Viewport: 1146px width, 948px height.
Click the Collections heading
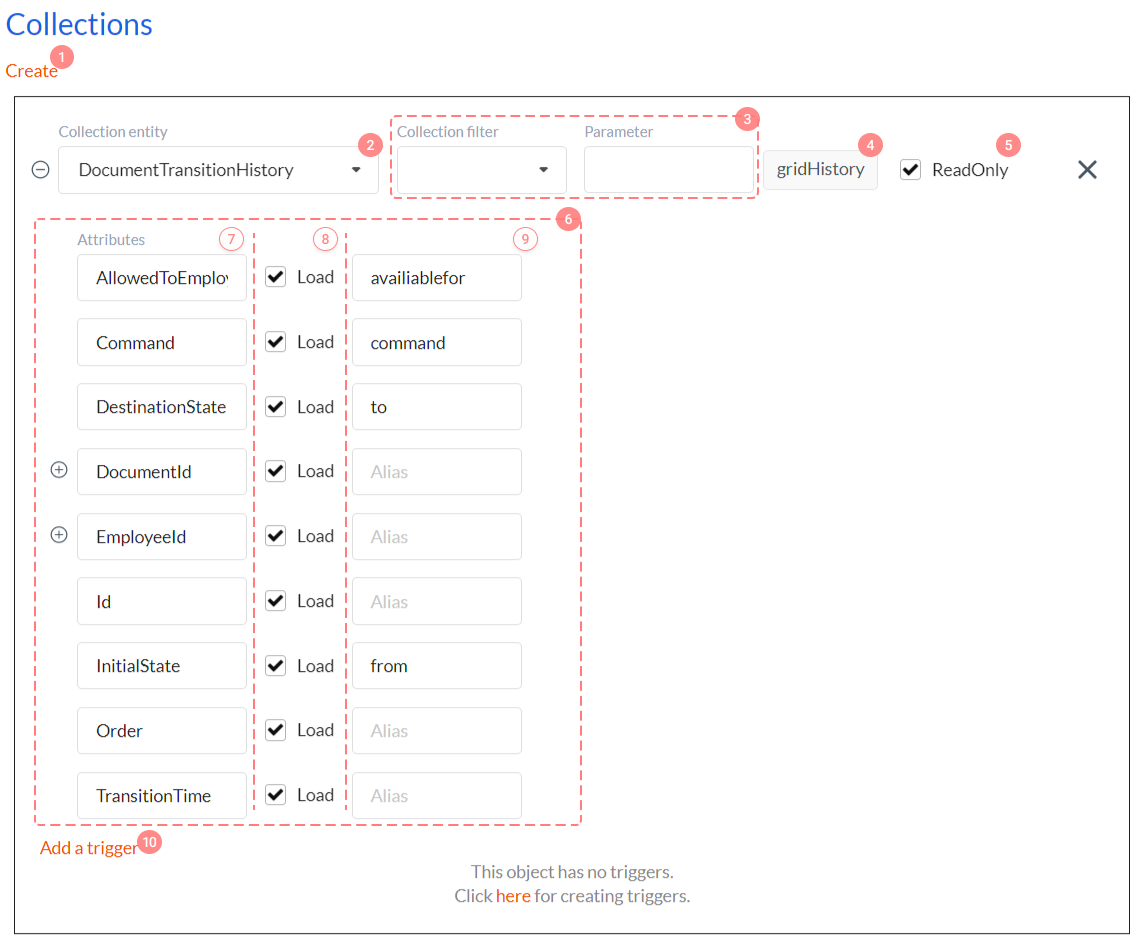click(x=79, y=25)
